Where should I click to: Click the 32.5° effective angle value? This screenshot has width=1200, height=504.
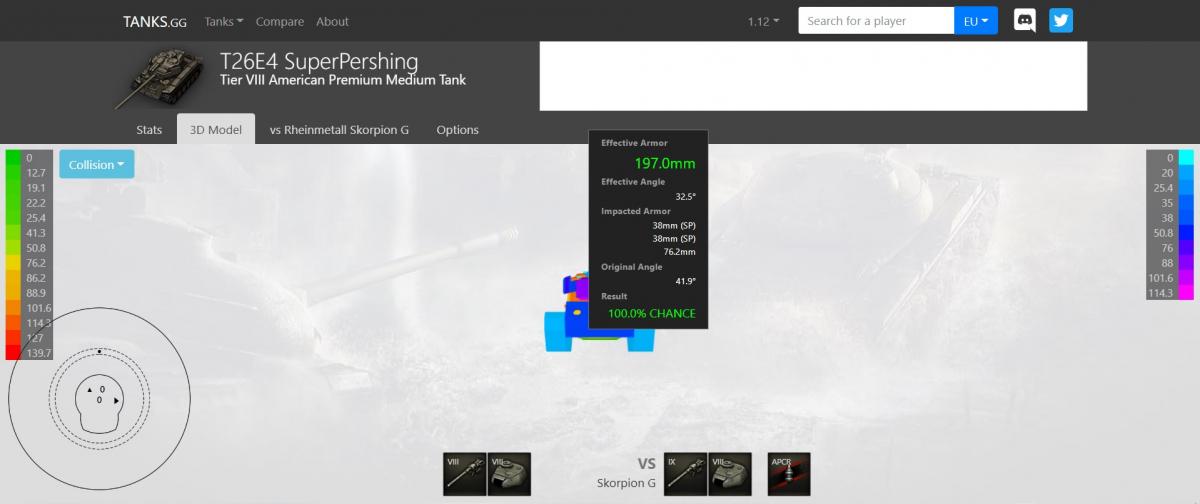click(x=686, y=197)
